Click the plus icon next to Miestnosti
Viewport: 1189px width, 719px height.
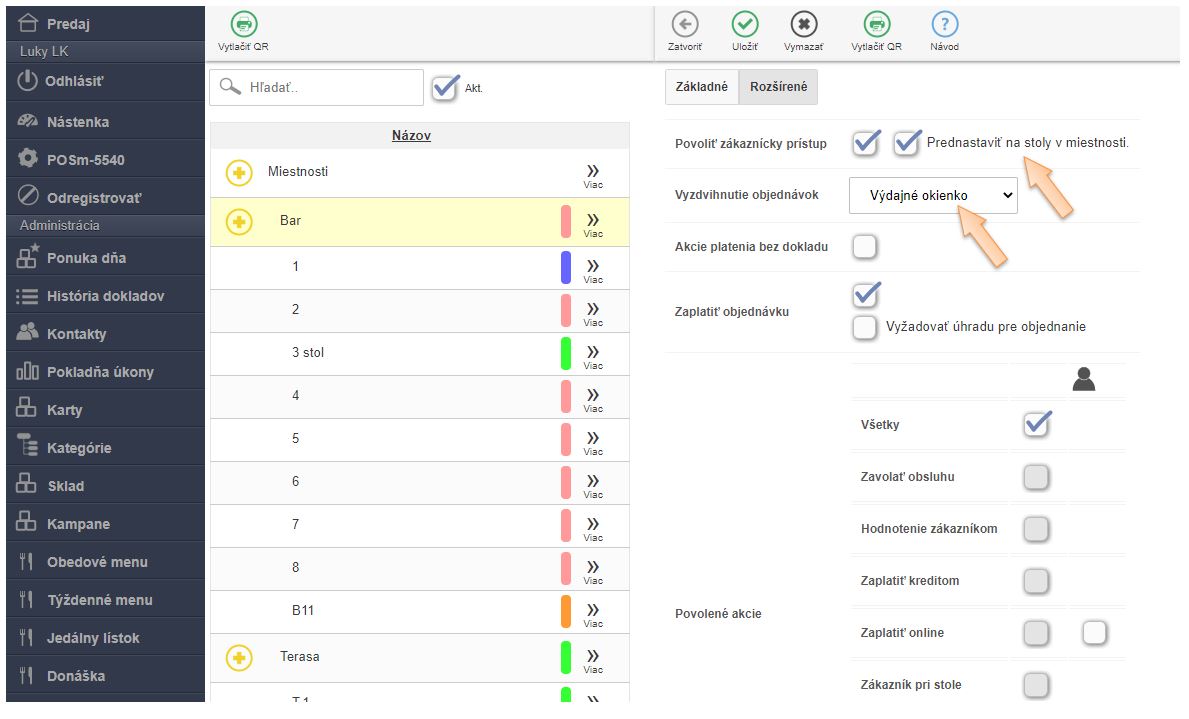tap(238, 173)
